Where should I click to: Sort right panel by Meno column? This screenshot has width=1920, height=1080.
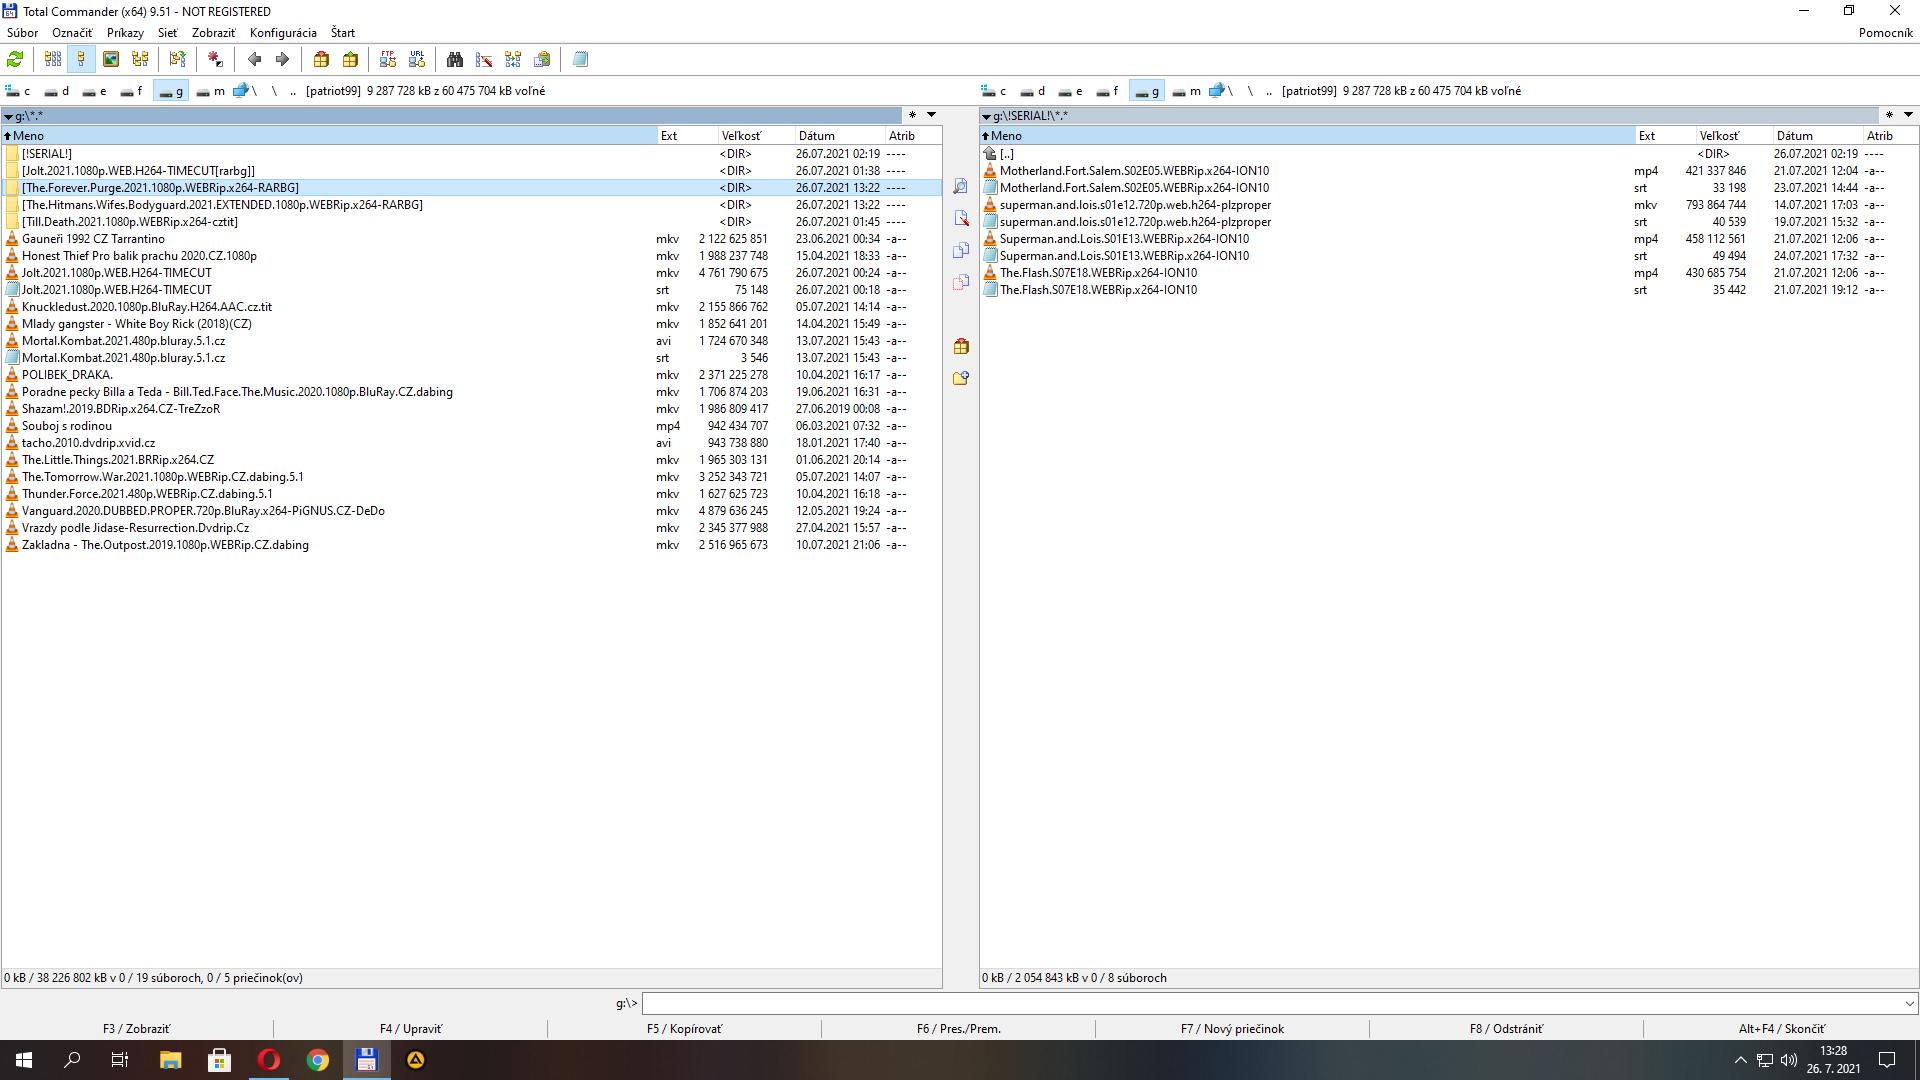[x=1307, y=136]
